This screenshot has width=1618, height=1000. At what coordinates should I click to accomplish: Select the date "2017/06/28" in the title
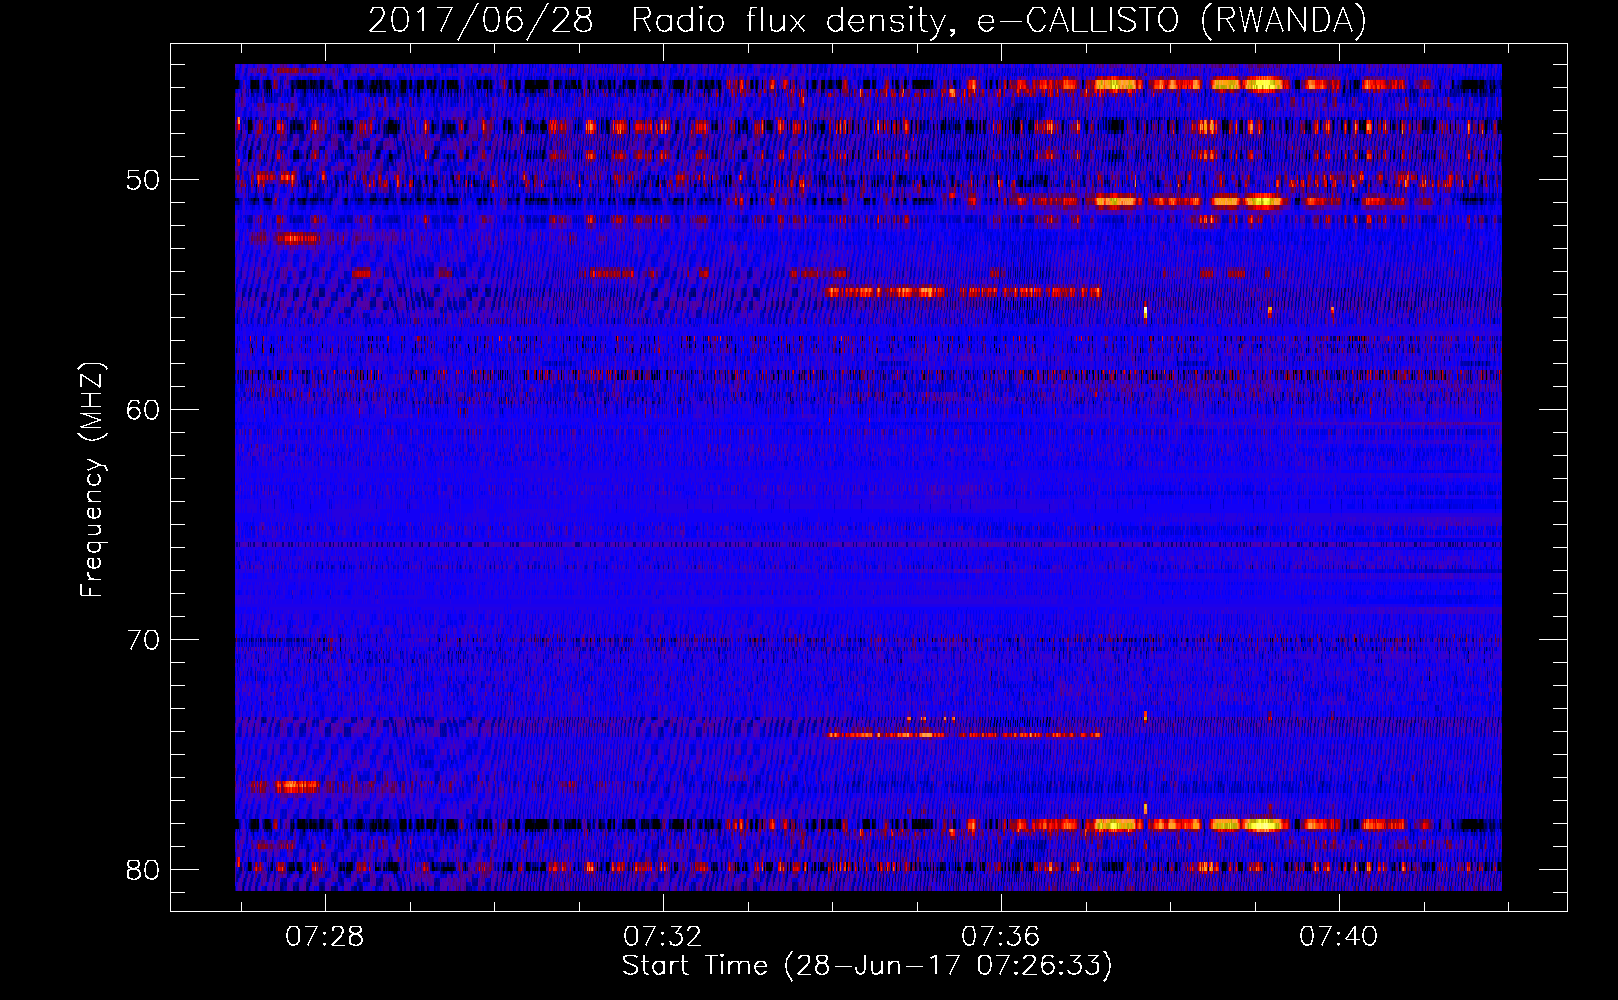pos(481,20)
